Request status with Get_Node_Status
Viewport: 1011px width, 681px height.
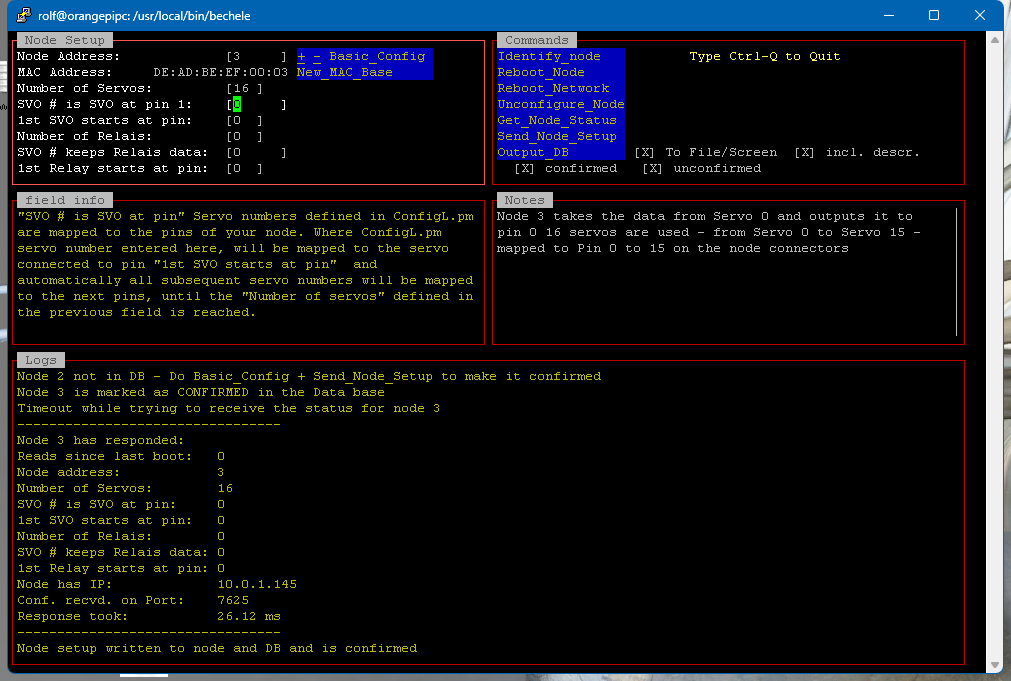(x=557, y=120)
